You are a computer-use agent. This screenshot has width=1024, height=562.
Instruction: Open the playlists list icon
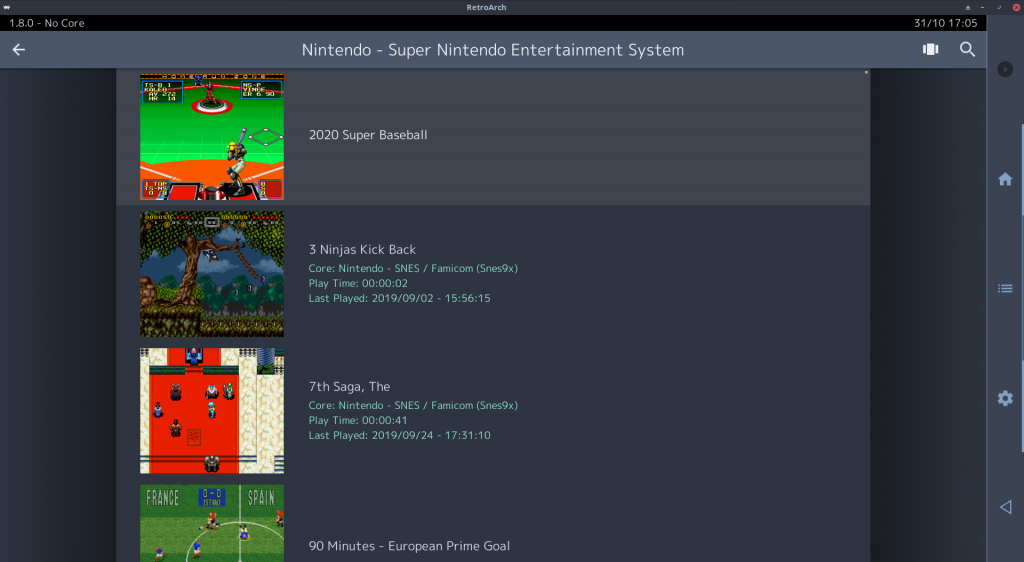tap(1005, 289)
